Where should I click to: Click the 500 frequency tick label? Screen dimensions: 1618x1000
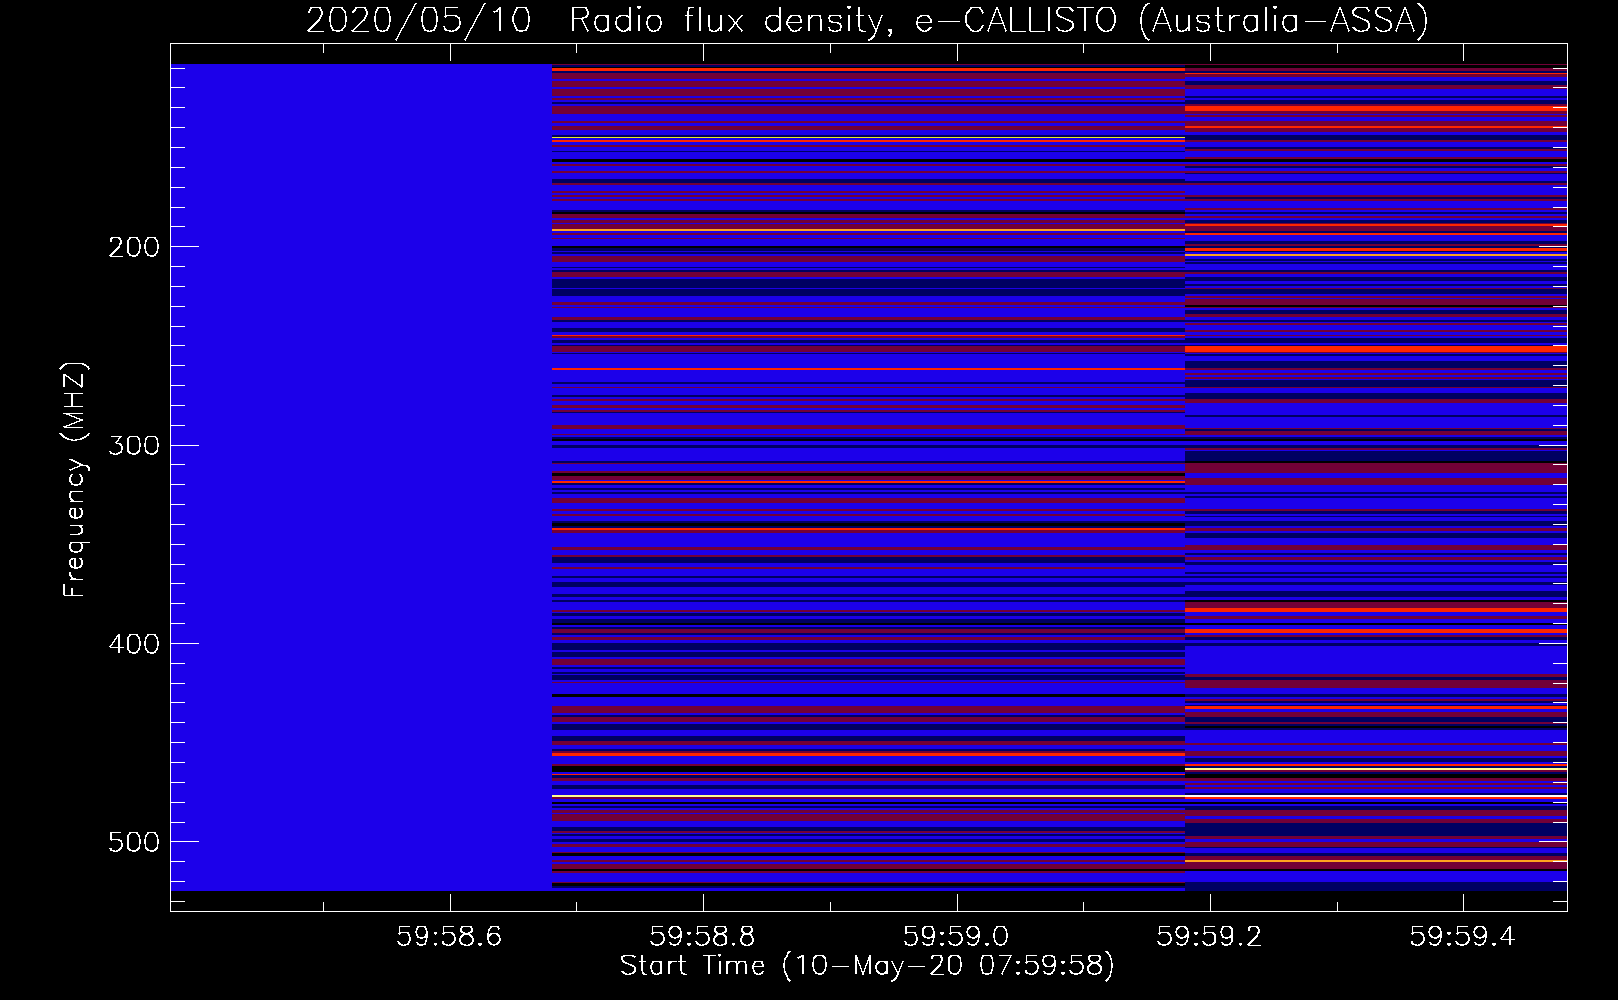[133, 842]
